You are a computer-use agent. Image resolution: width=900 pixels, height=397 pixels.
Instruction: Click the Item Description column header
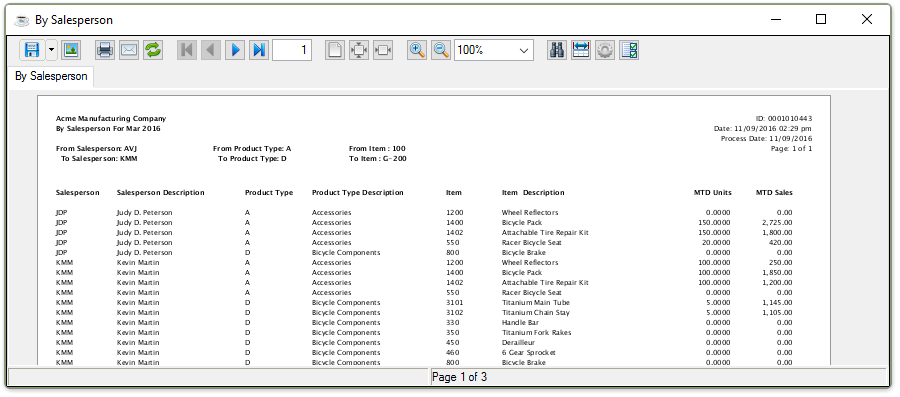click(533, 193)
